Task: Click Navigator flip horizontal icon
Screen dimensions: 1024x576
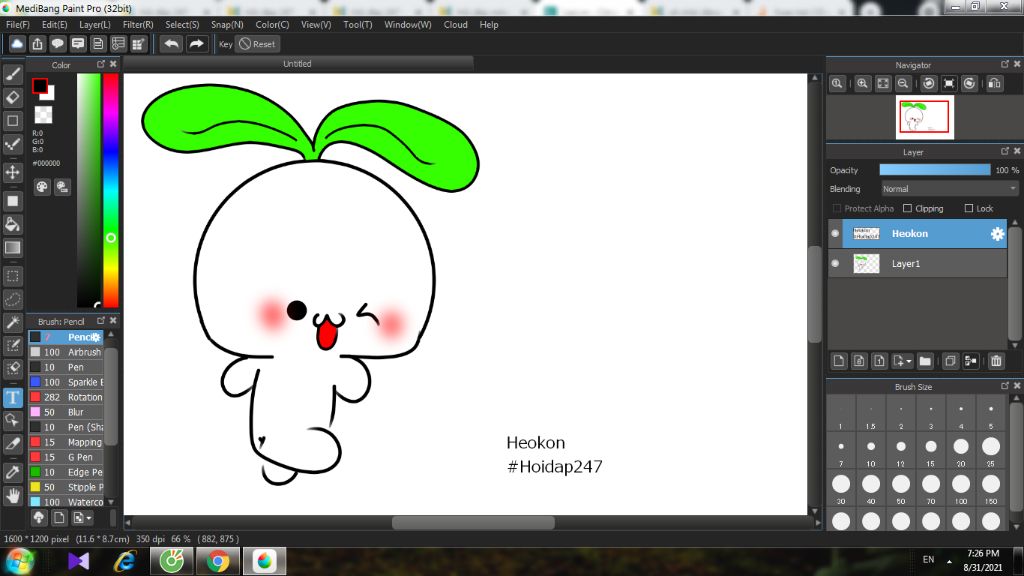Action: (x=995, y=84)
